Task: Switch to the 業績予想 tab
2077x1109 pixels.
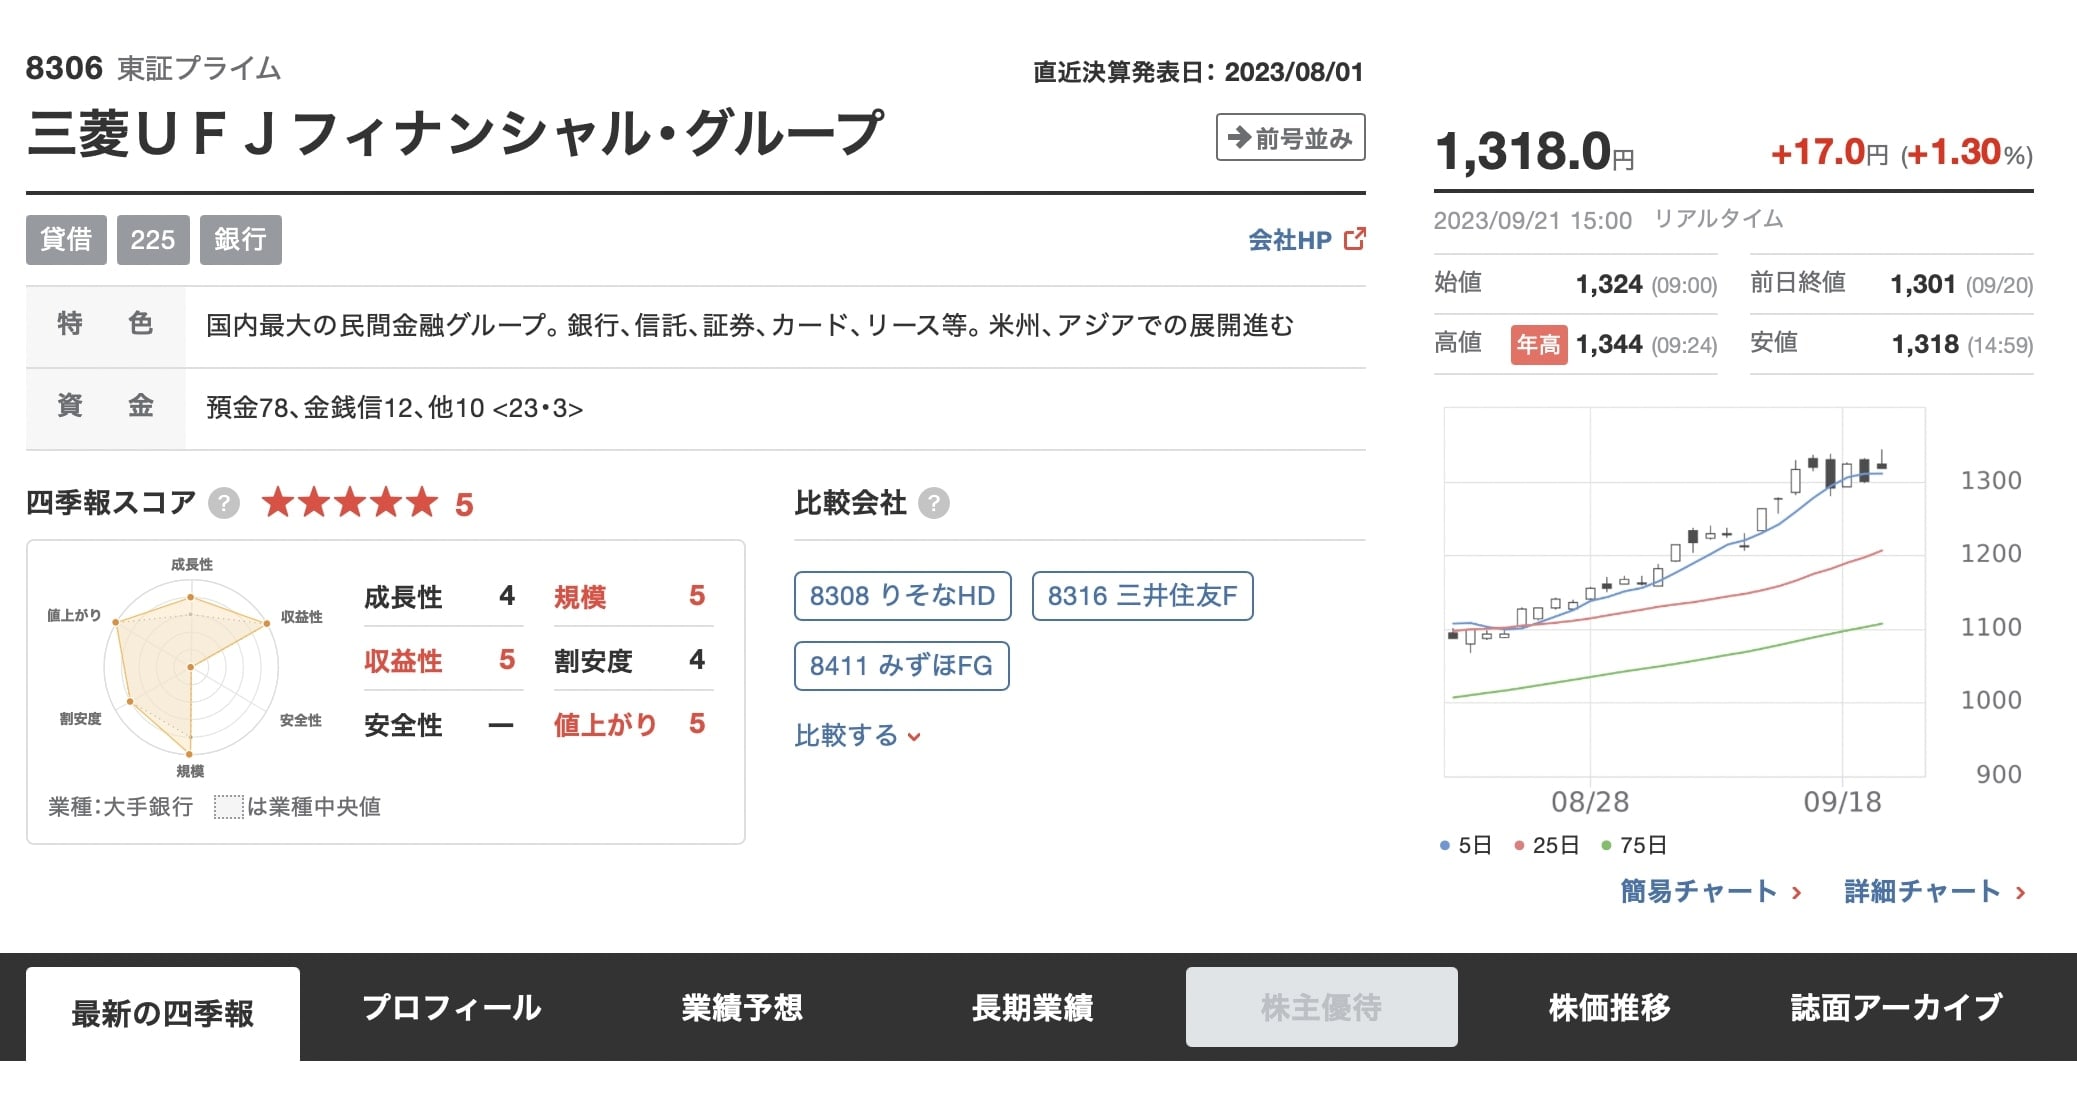Action: [x=742, y=1007]
